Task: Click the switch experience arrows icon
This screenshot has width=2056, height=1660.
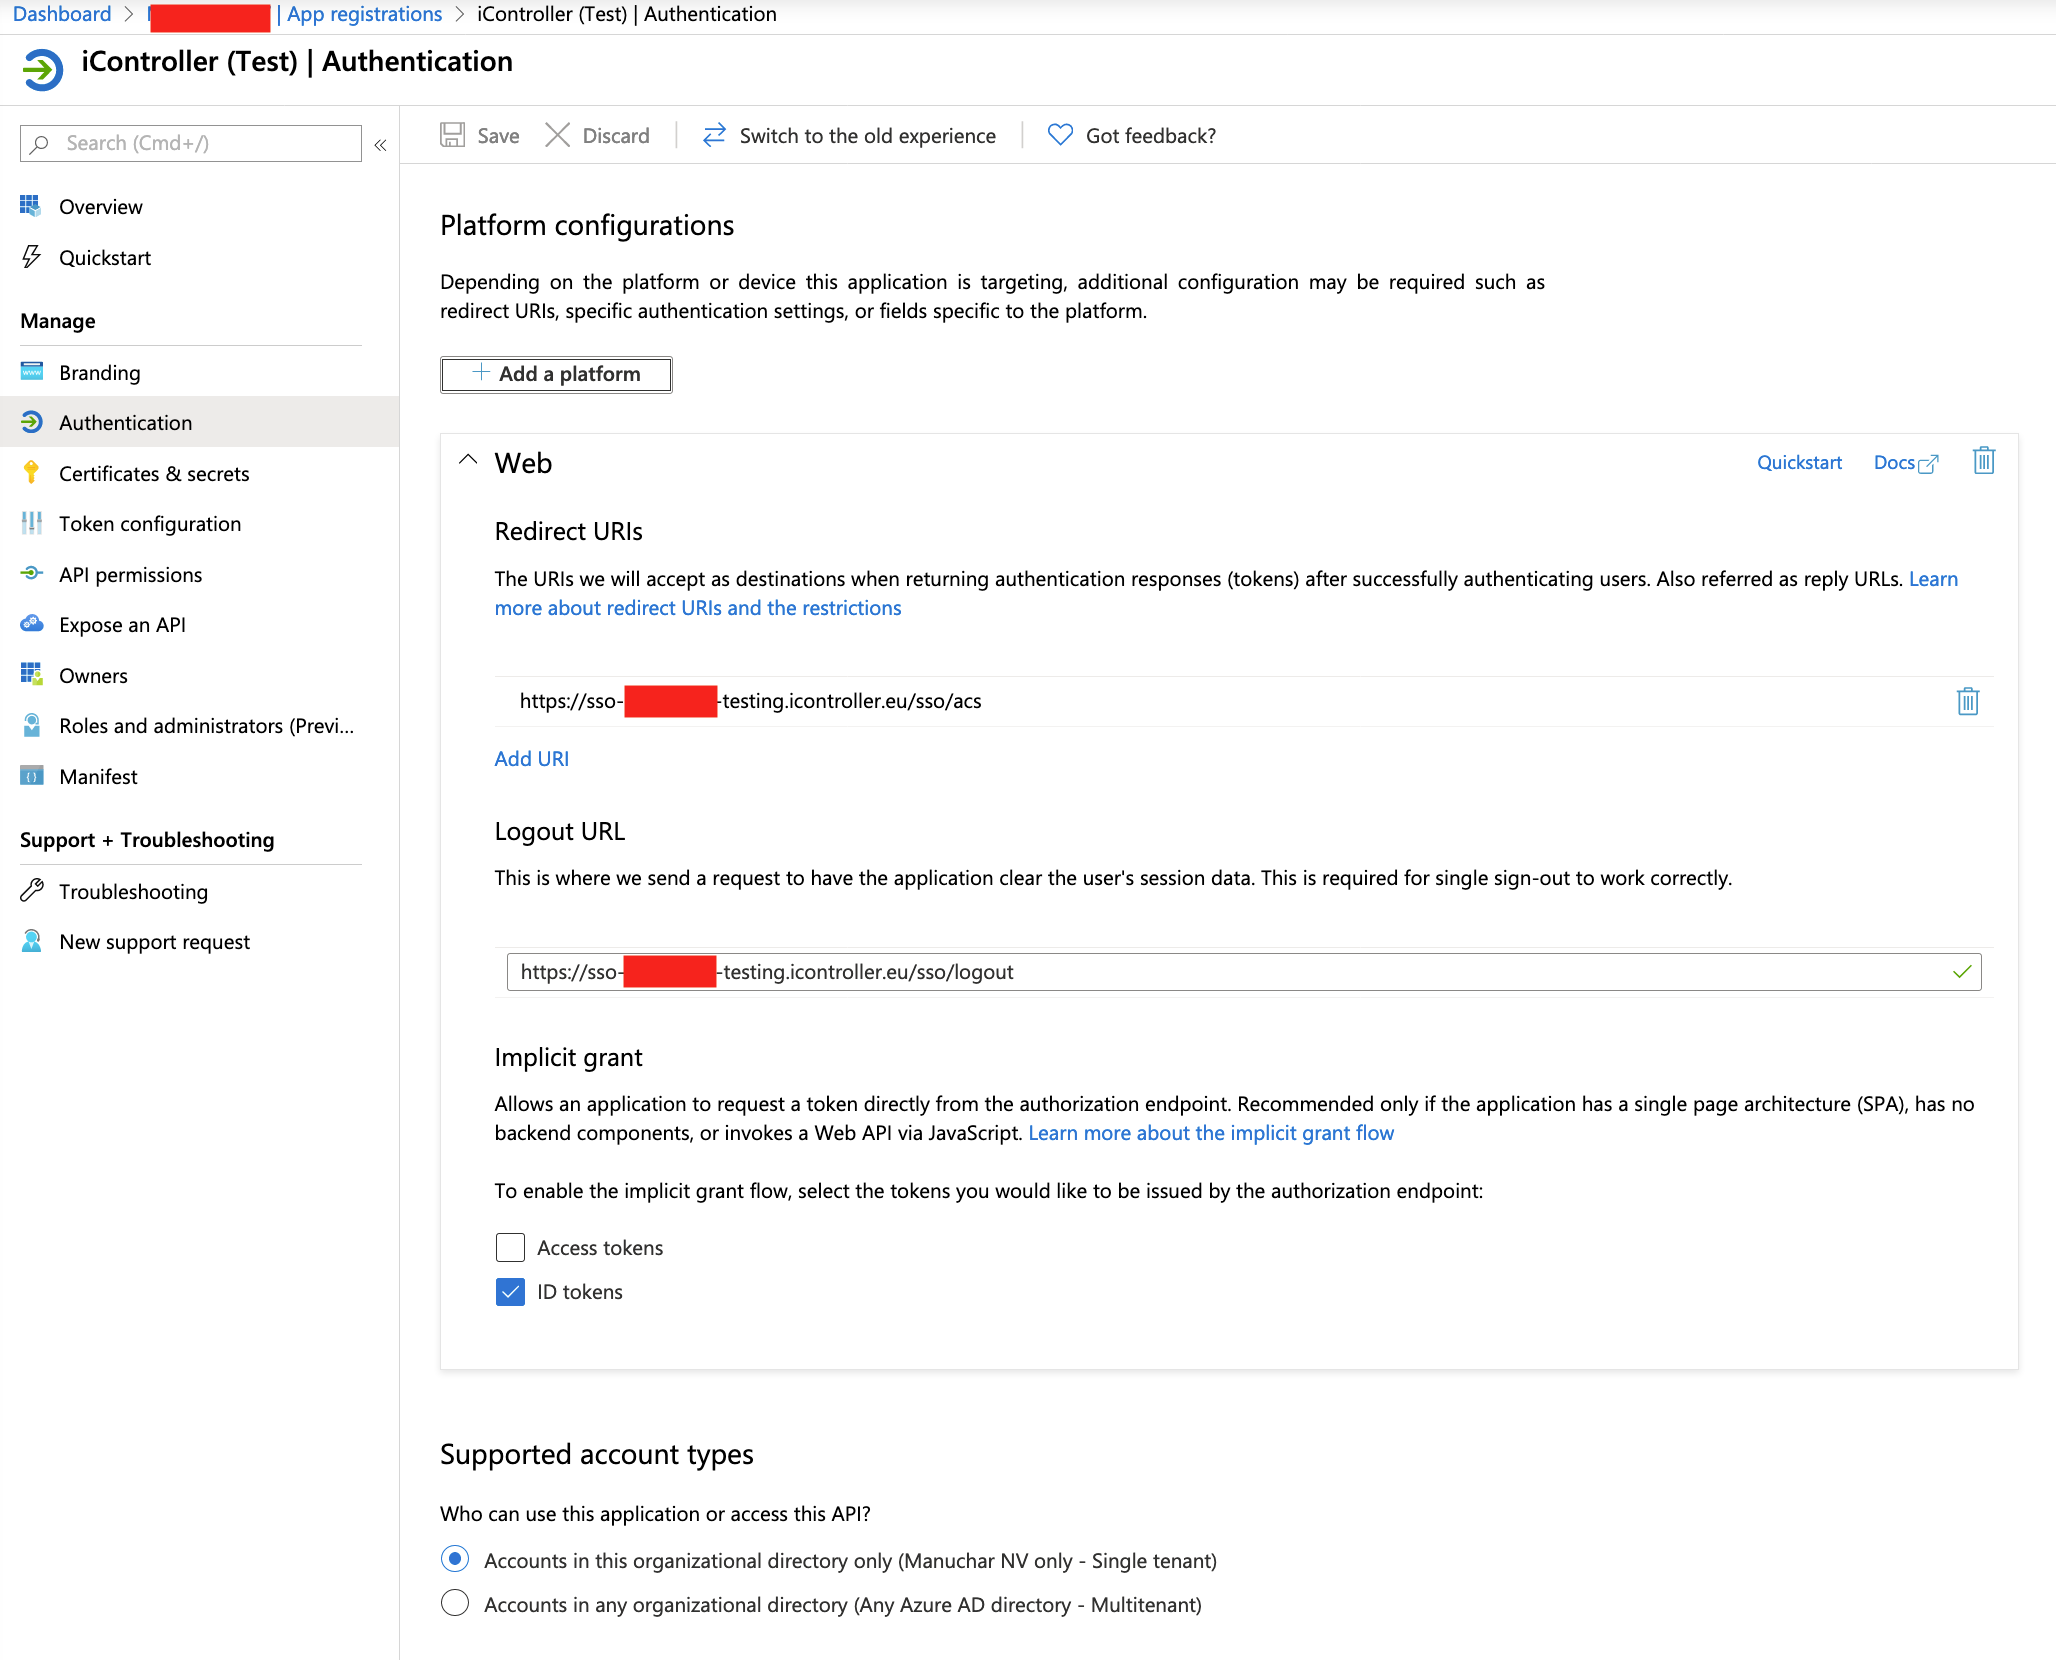Action: coord(714,135)
